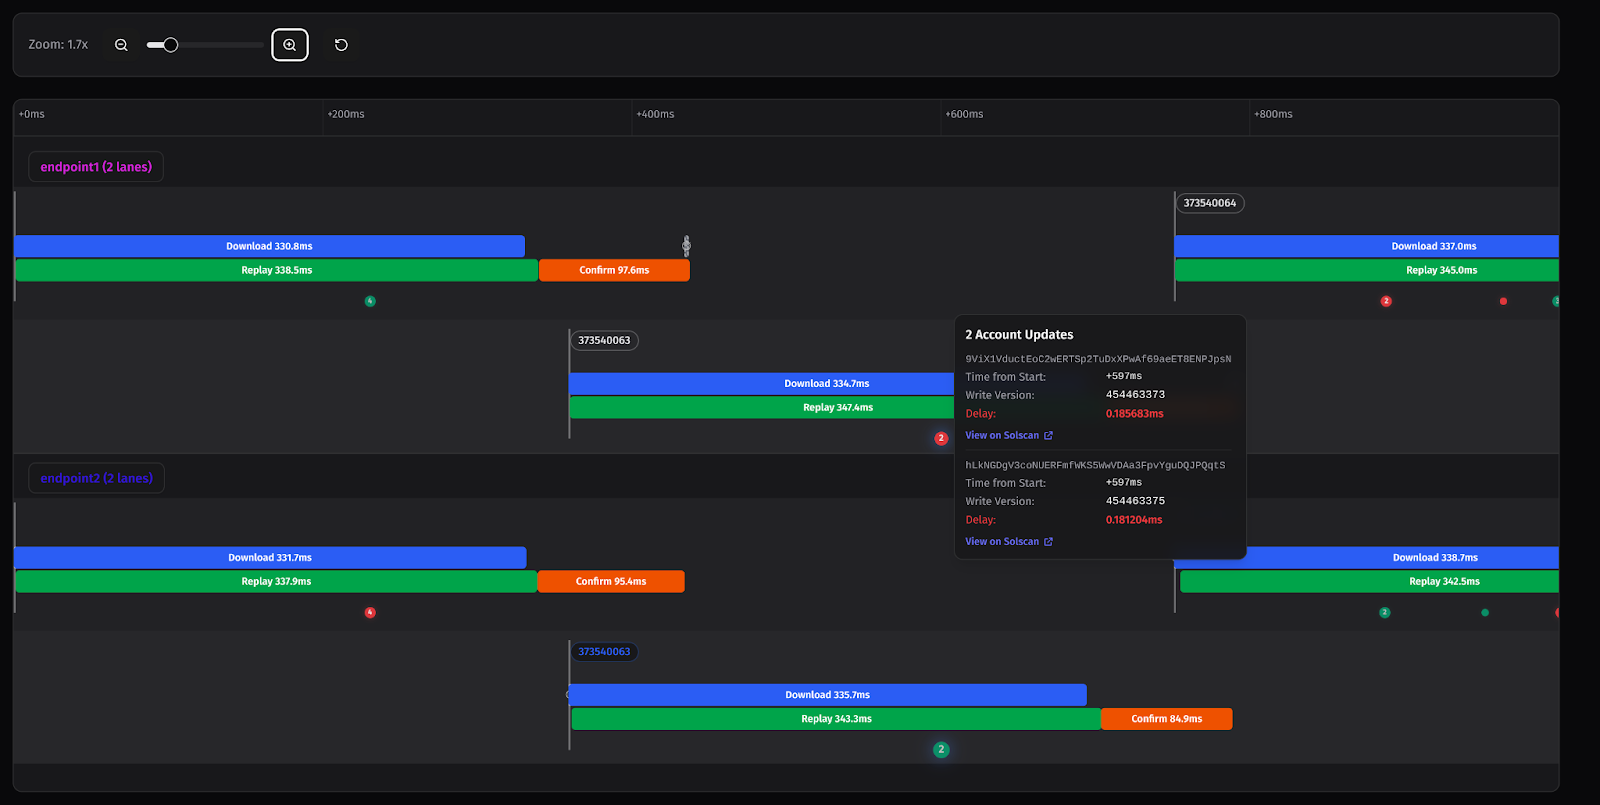Select the Download 330.8ms bar
This screenshot has height=805, width=1600.
click(x=269, y=246)
